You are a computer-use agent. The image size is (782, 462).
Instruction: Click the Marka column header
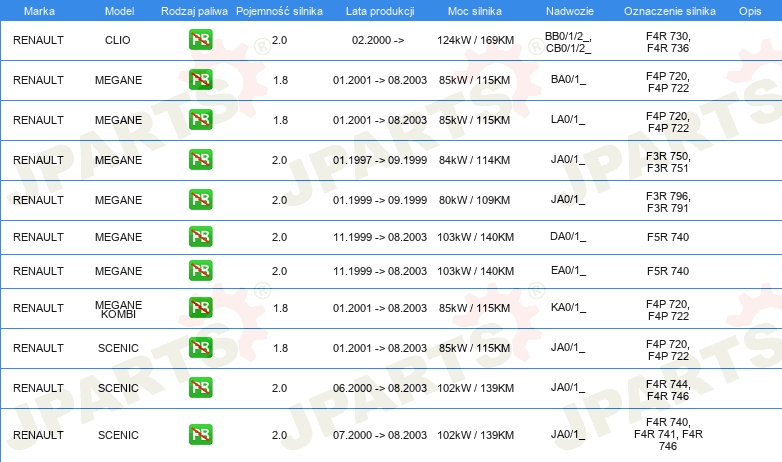39,11
